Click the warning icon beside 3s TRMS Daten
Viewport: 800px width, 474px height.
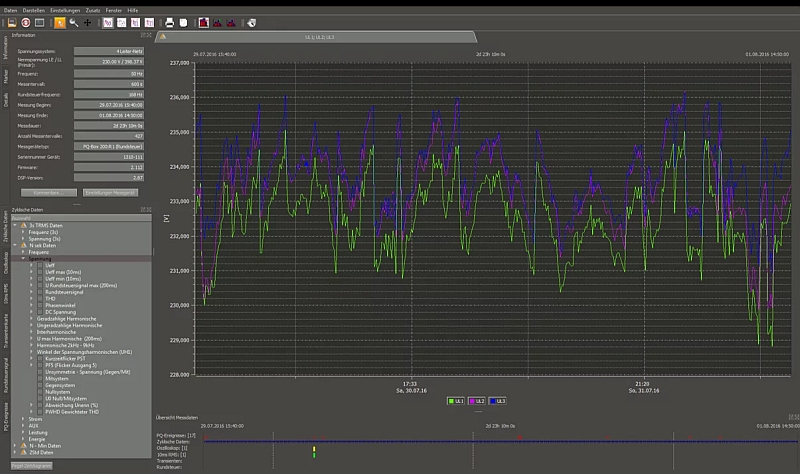[x=23, y=225]
